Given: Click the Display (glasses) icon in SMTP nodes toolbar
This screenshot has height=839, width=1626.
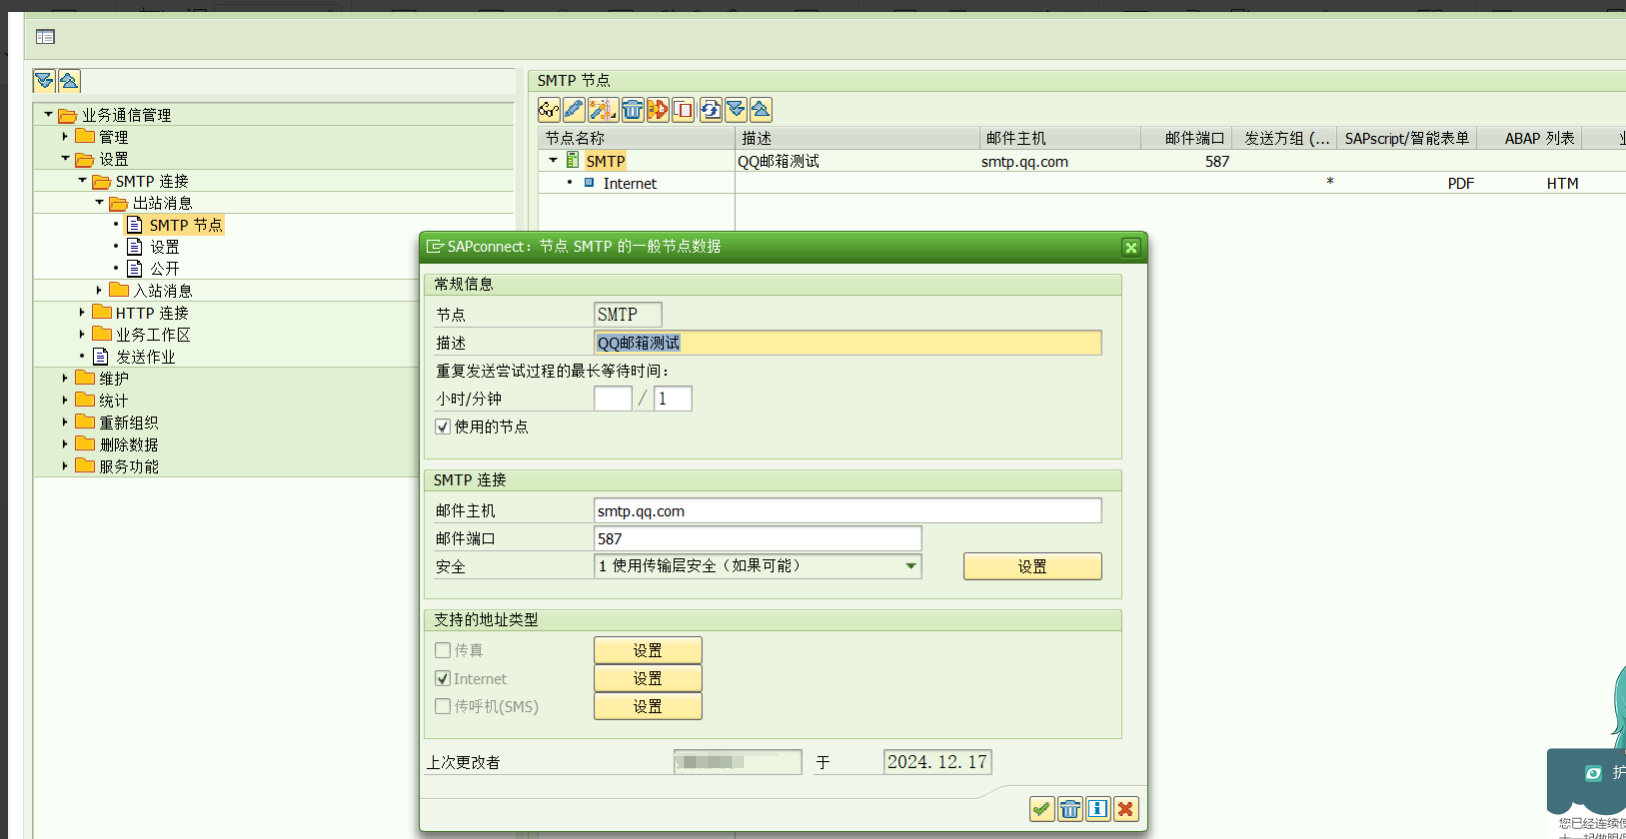Looking at the screenshot, I should point(549,110).
